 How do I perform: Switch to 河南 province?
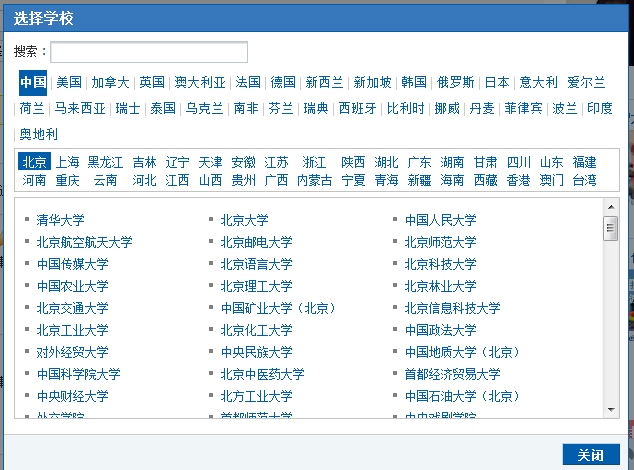[x=34, y=180]
